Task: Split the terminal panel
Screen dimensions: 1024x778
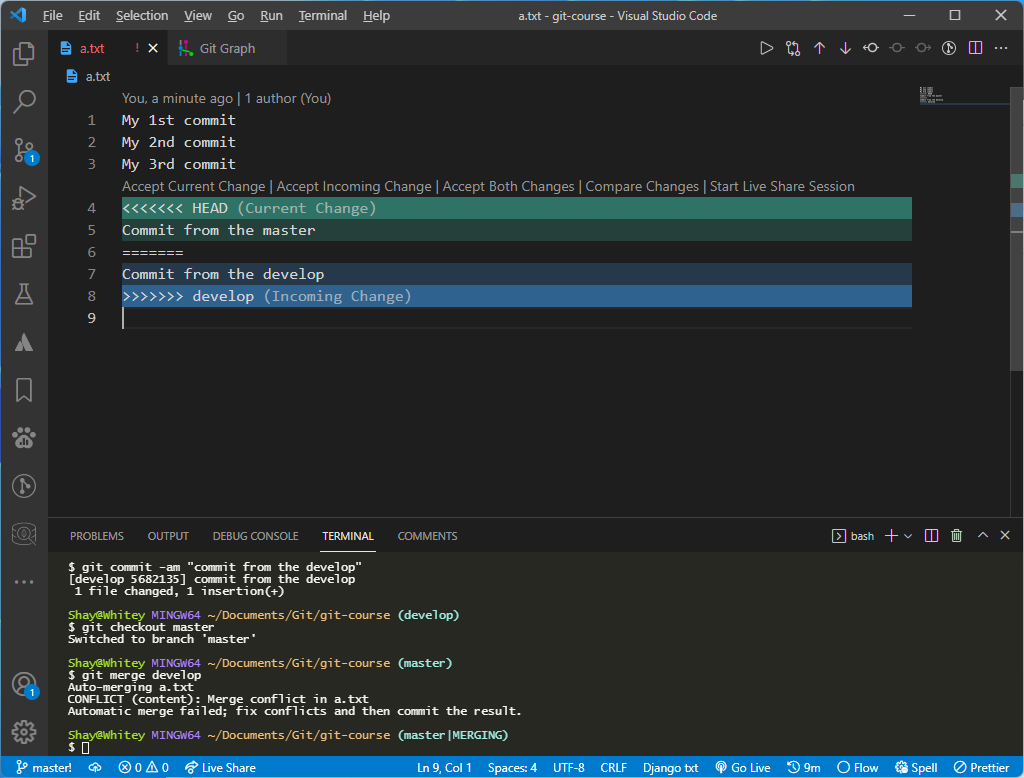Action: tap(931, 536)
